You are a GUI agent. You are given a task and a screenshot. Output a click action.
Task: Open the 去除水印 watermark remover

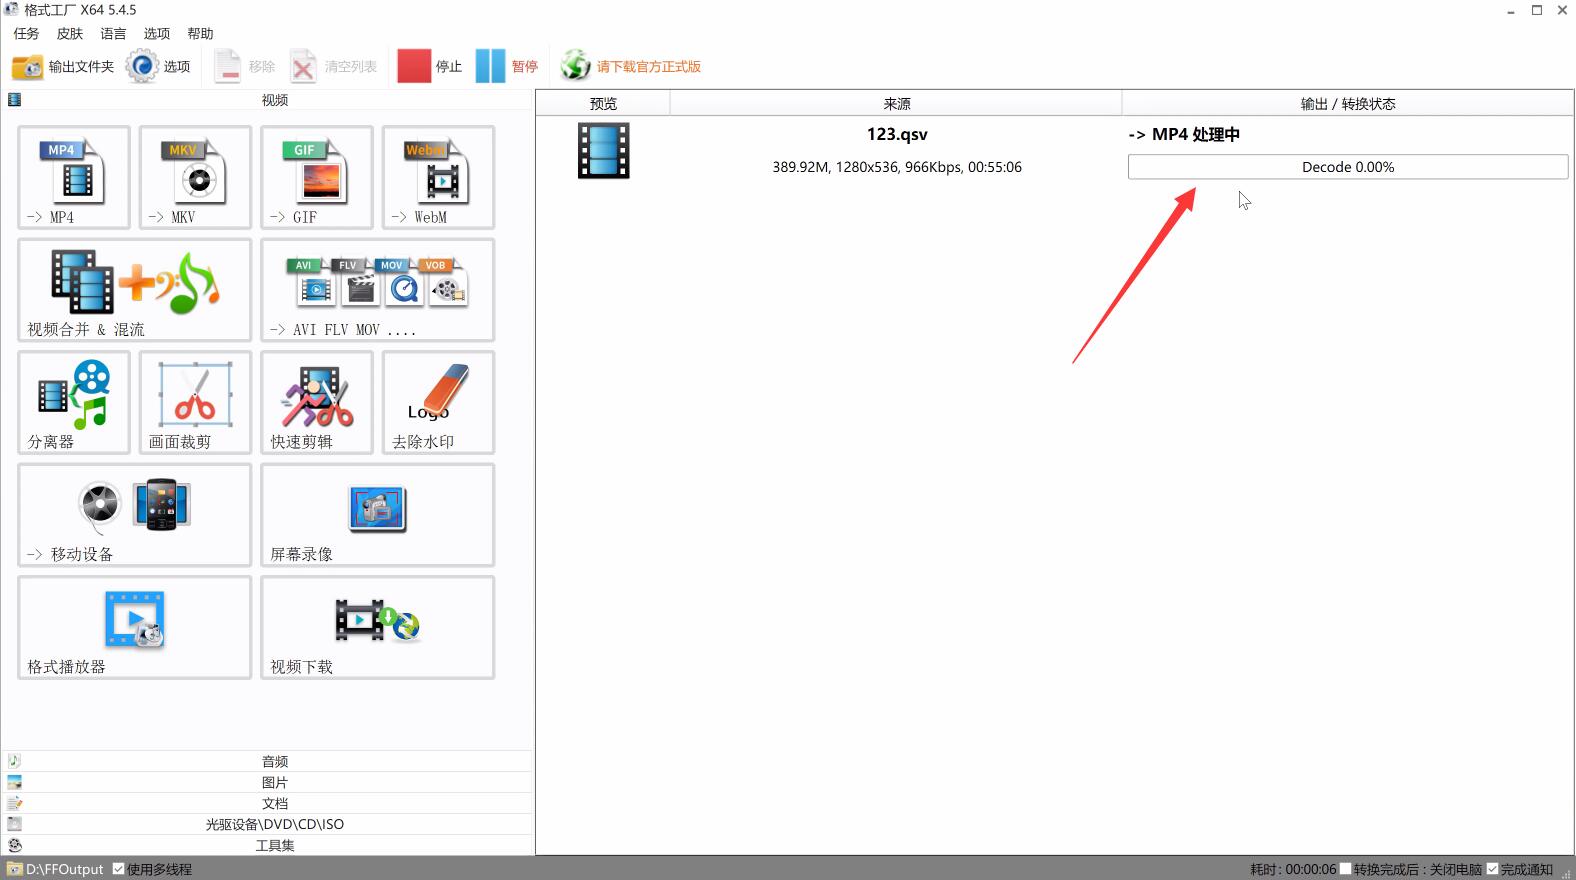coord(438,402)
